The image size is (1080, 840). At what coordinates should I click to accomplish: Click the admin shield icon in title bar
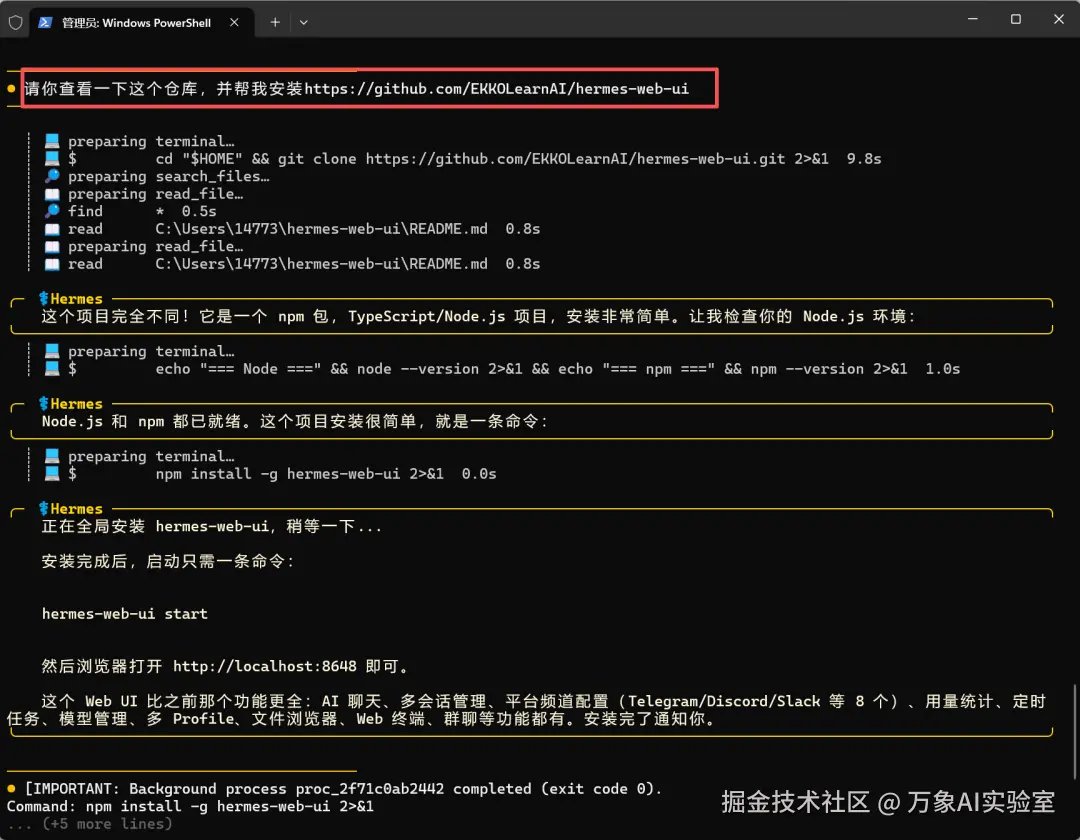pos(15,23)
